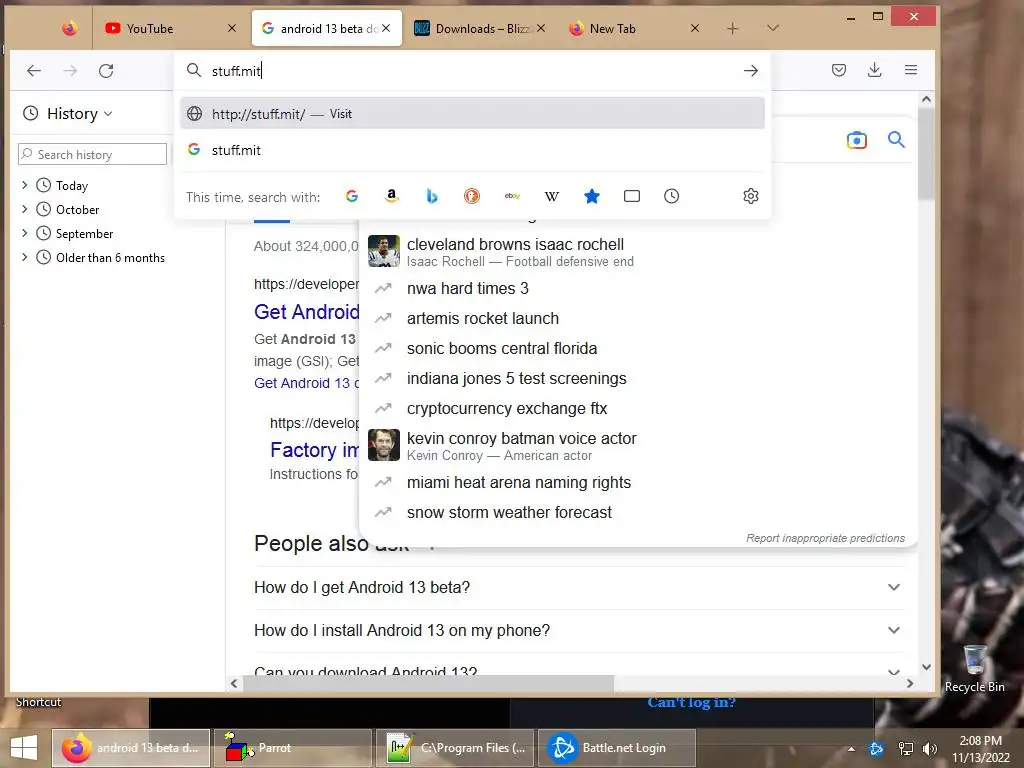Search in History clock icon

[671, 196]
